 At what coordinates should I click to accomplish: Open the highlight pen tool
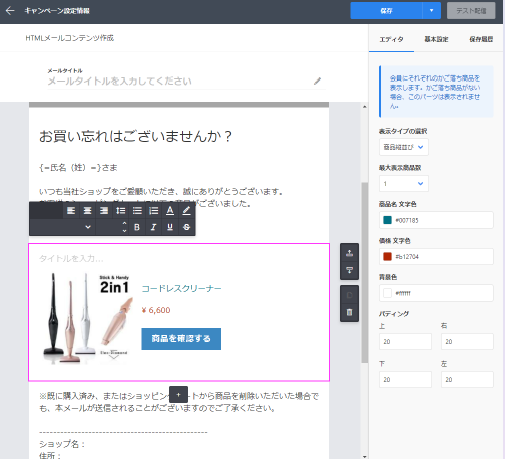(186, 211)
